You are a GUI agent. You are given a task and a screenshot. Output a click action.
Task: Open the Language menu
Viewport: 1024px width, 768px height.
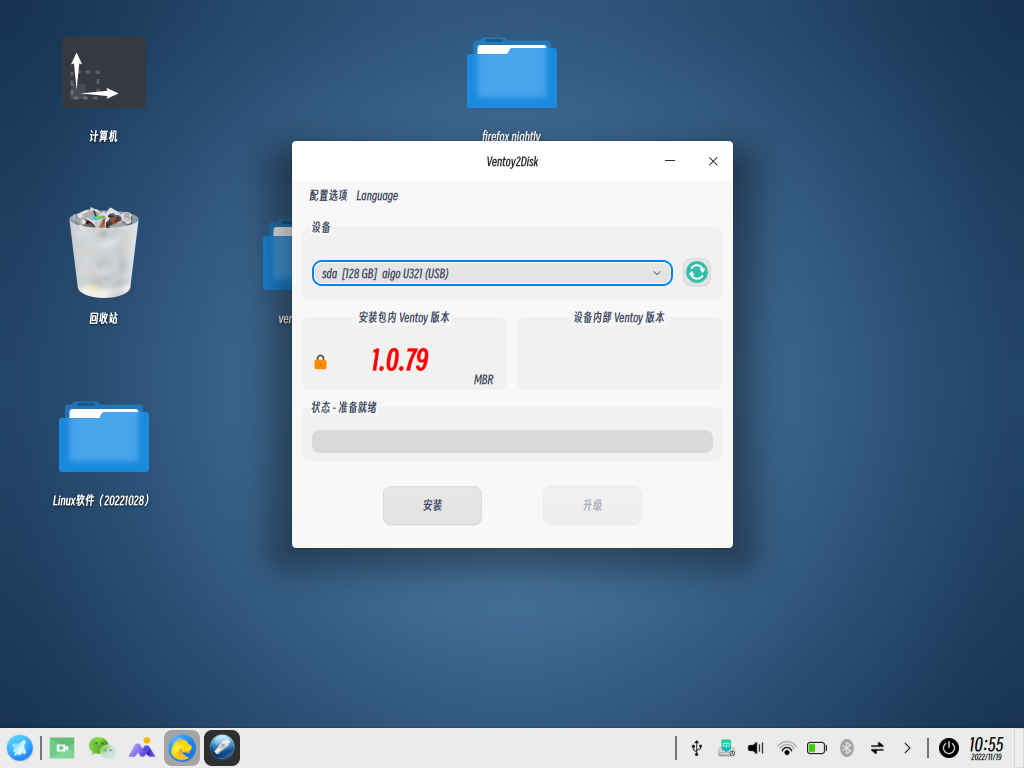[x=377, y=196]
